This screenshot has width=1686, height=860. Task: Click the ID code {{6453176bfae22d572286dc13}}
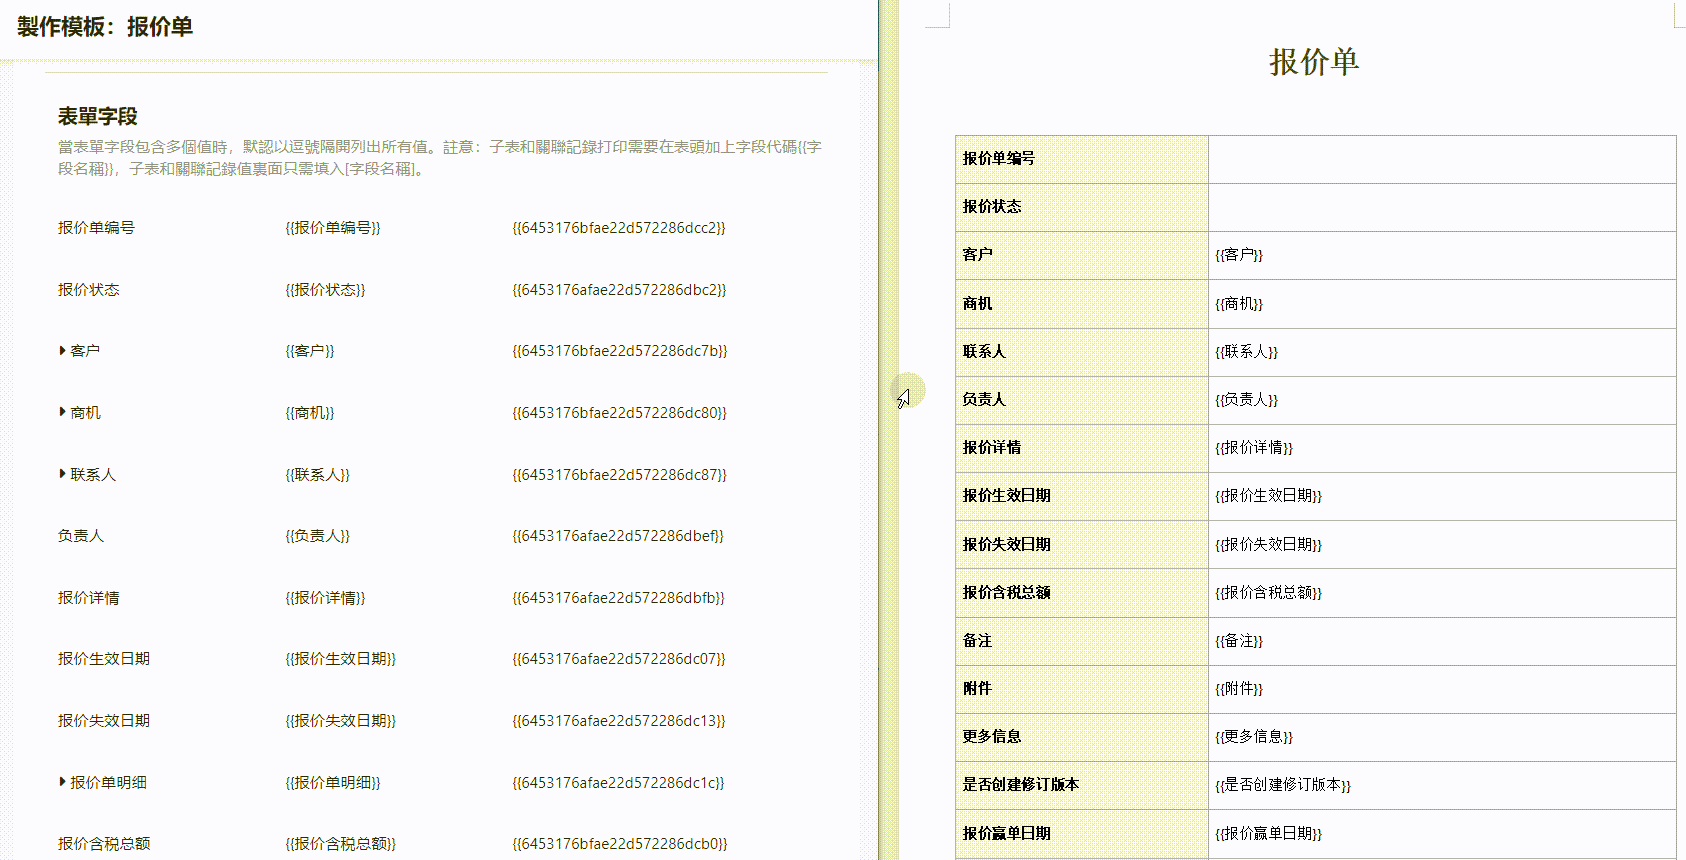(619, 721)
